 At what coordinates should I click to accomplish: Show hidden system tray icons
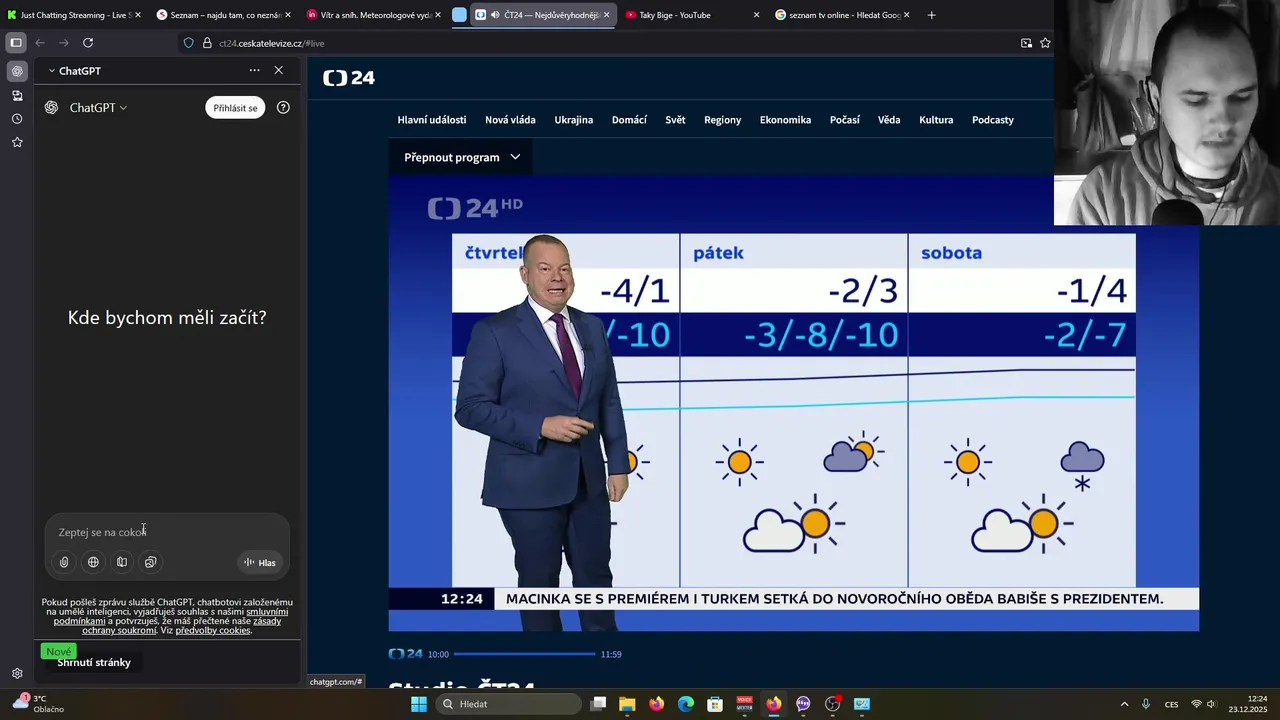coord(1124,704)
